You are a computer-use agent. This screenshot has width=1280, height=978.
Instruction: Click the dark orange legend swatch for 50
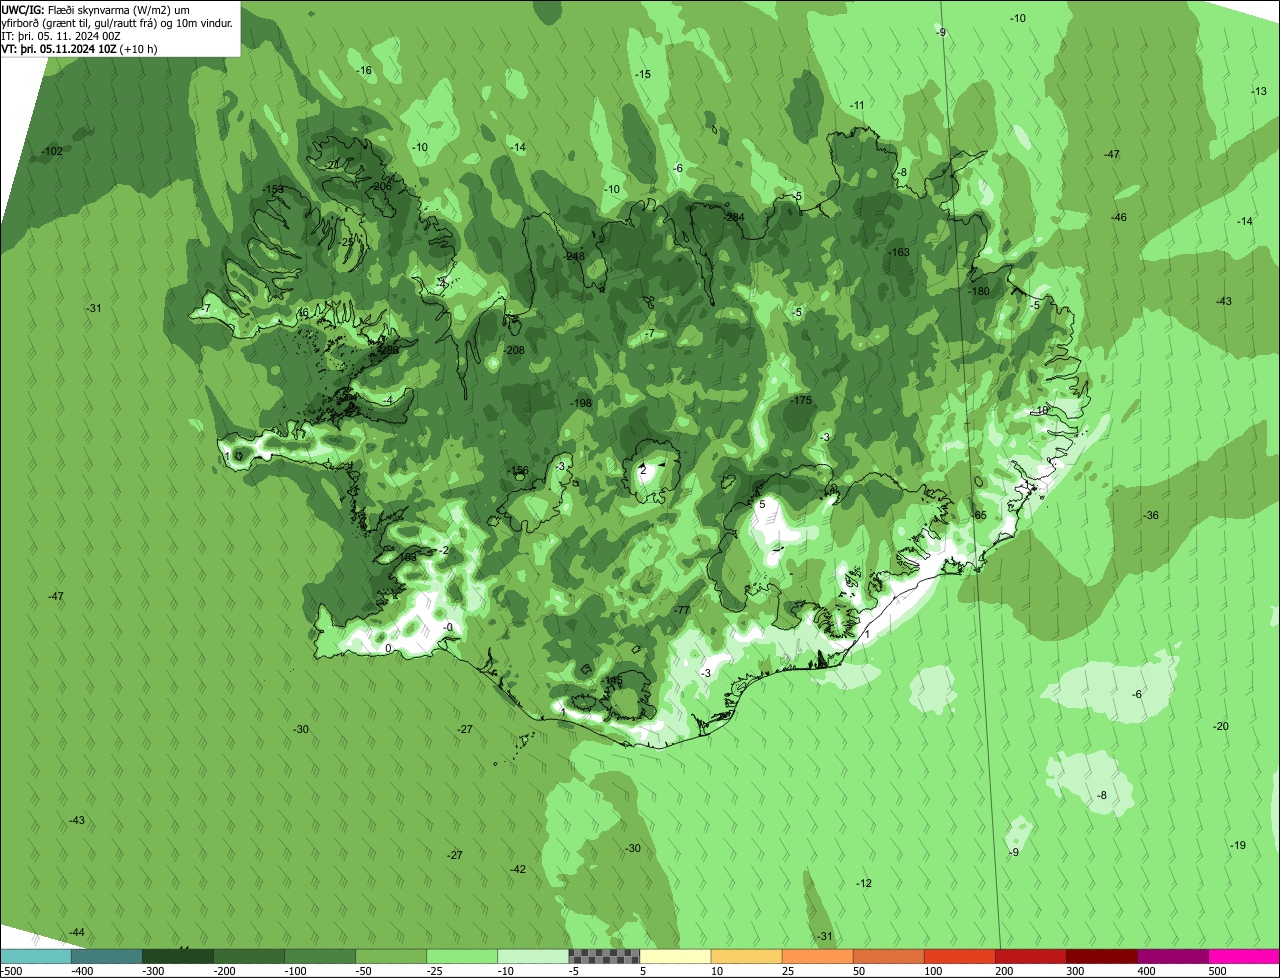[x=887, y=956]
